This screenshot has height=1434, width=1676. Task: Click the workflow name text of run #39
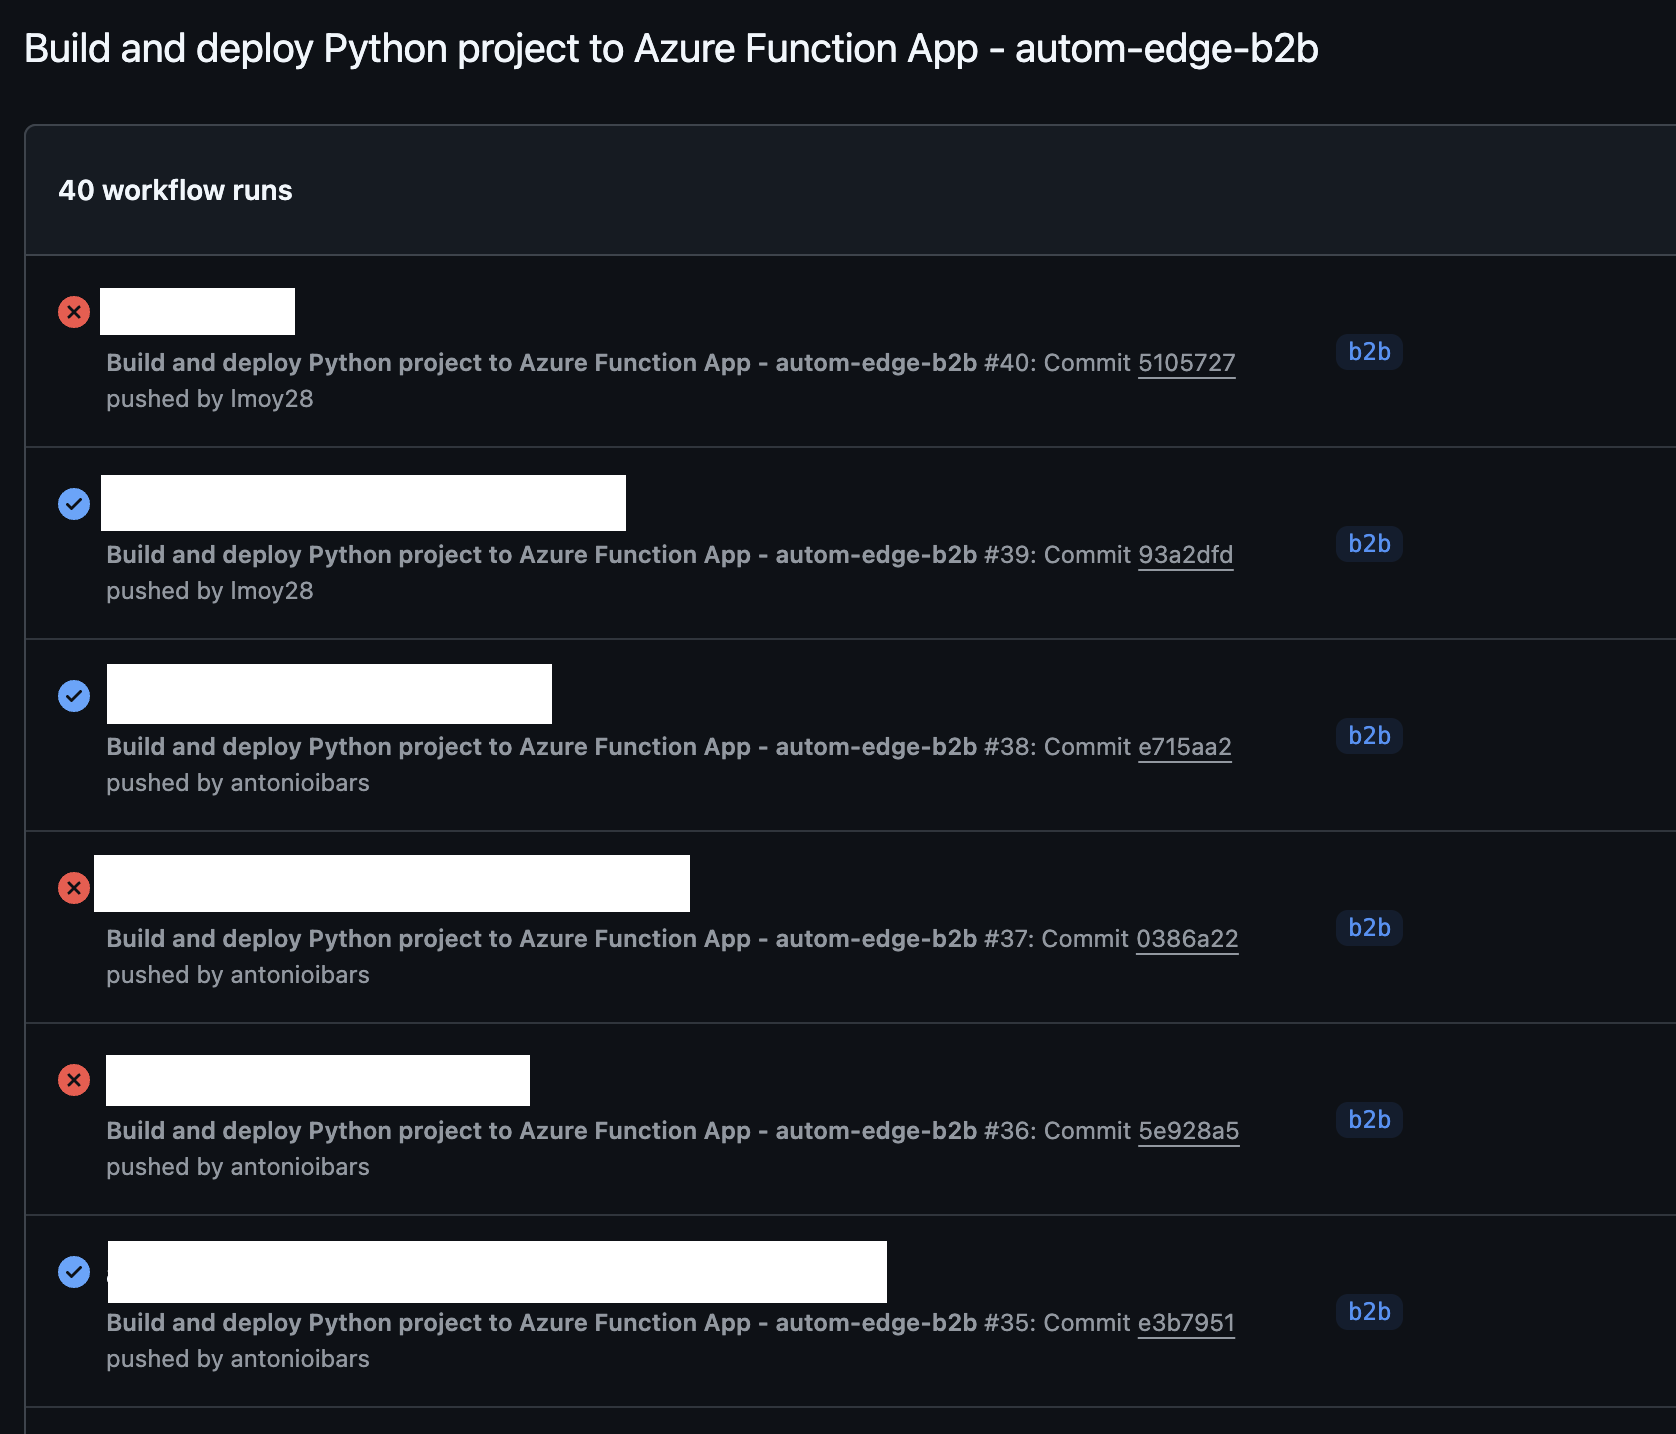pyautogui.click(x=541, y=555)
